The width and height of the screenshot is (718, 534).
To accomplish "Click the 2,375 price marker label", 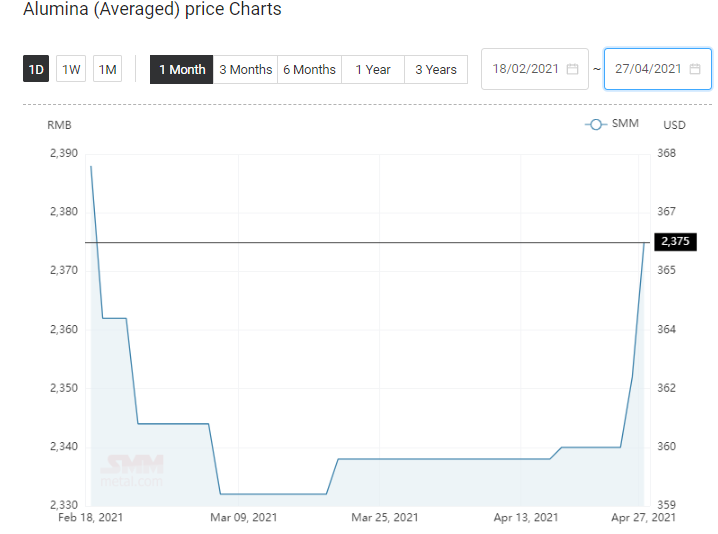I will point(675,241).
